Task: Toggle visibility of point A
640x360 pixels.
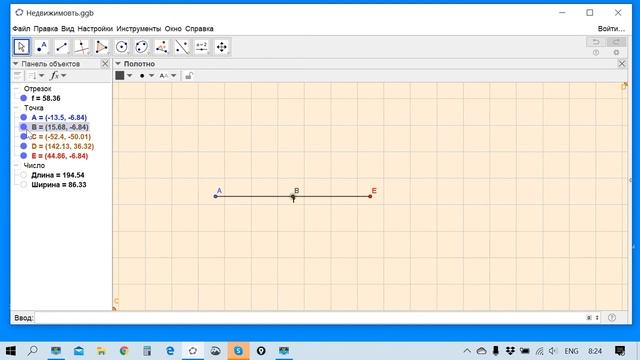Action: tap(24, 118)
